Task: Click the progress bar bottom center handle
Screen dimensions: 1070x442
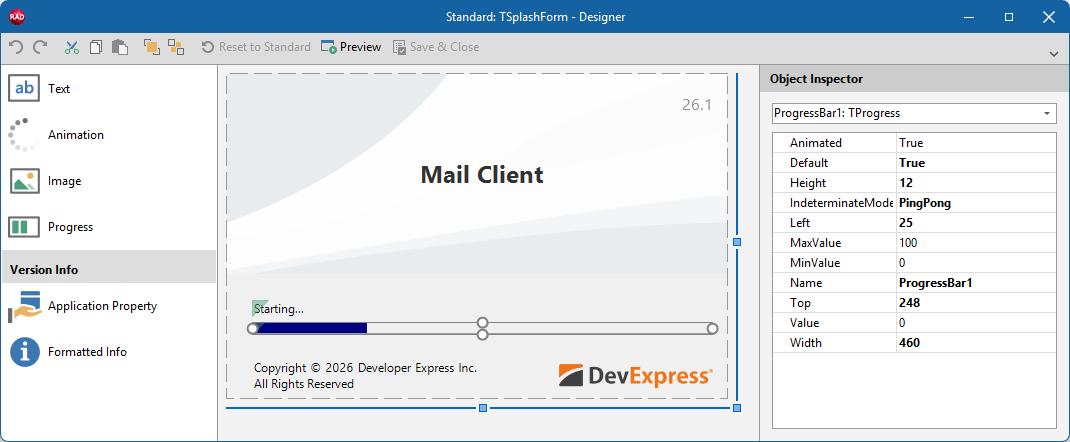Action: pos(482,334)
